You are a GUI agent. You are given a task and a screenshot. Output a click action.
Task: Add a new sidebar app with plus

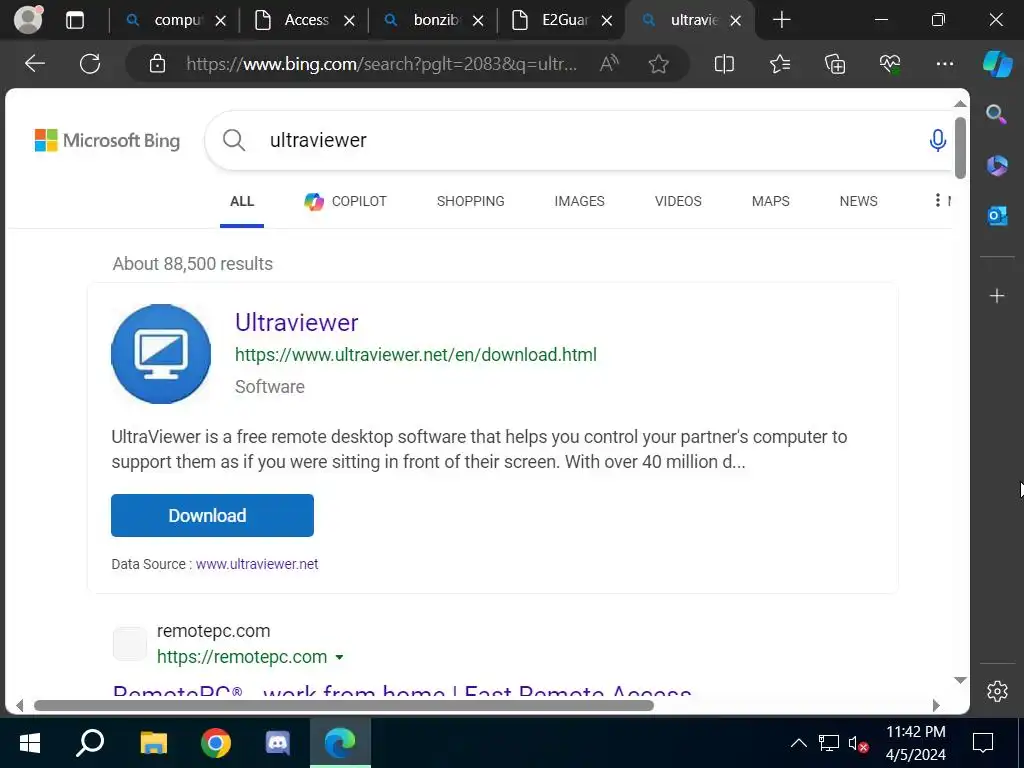point(997,296)
